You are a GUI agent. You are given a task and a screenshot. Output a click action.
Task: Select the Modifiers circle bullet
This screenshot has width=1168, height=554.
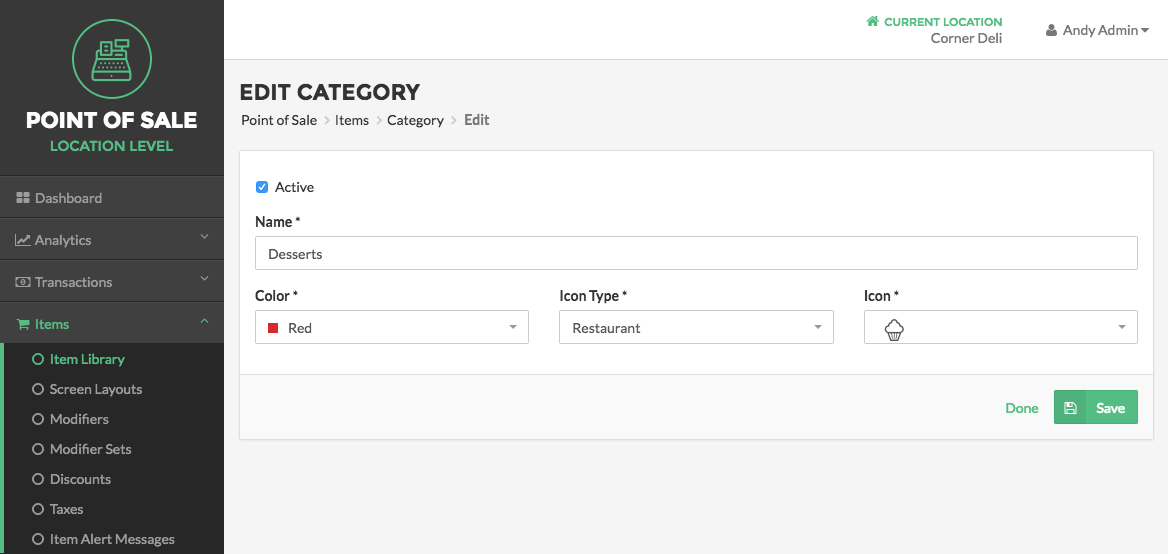coord(38,419)
